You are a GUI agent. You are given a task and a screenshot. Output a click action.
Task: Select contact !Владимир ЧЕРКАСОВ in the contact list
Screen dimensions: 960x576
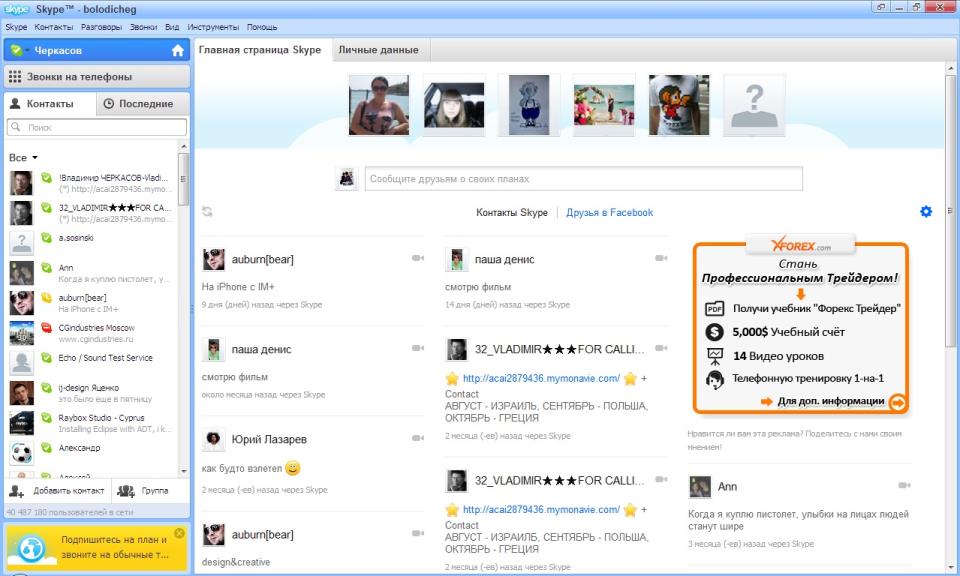click(92, 183)
